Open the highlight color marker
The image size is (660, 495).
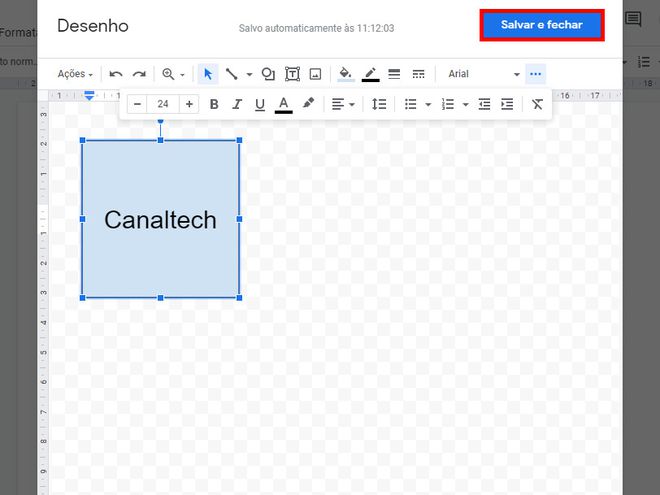[309, 103]
